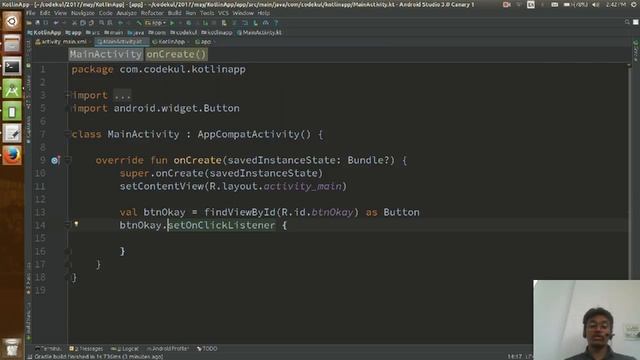Click the green phone emulator launcher icon
The image size is (640, 360).
12,111
